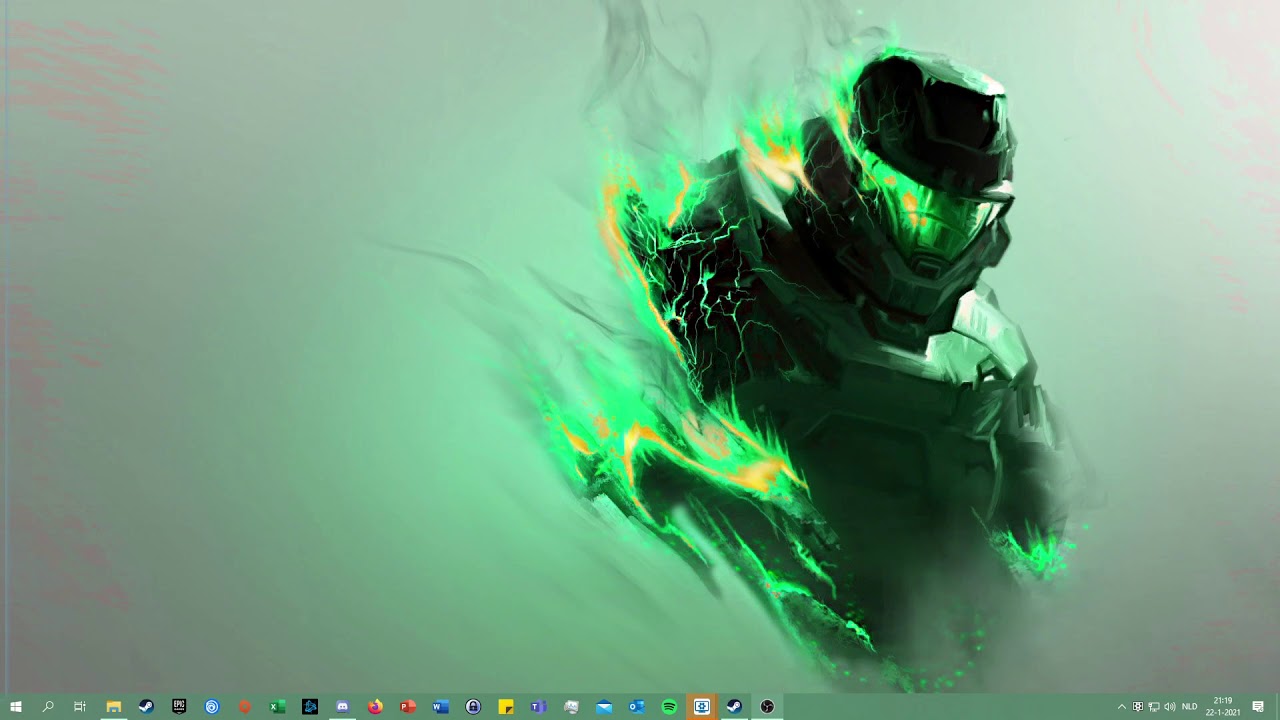
Task: Open the Windows Start menu
Action: coord(15,707)
